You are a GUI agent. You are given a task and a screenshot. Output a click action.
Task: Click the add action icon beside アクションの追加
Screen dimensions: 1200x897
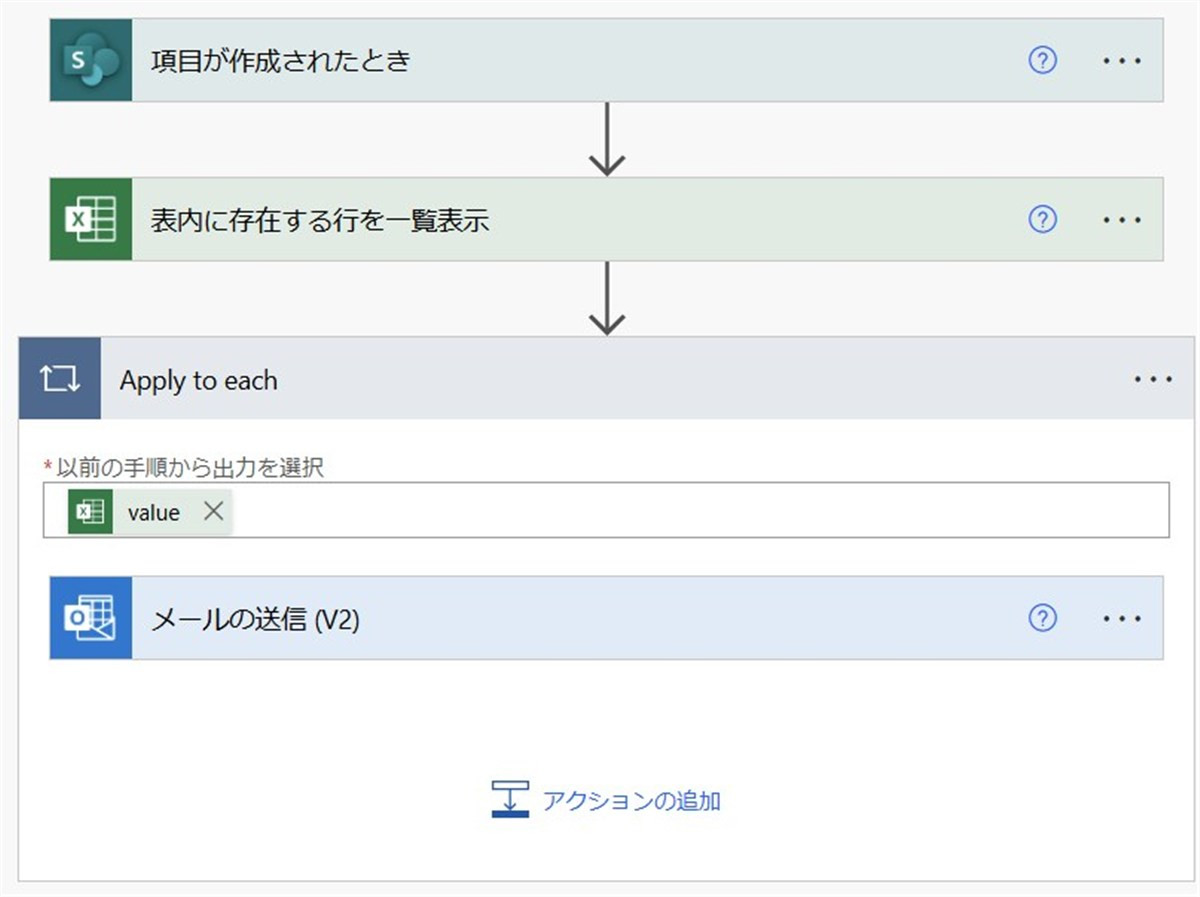[510, 800]
